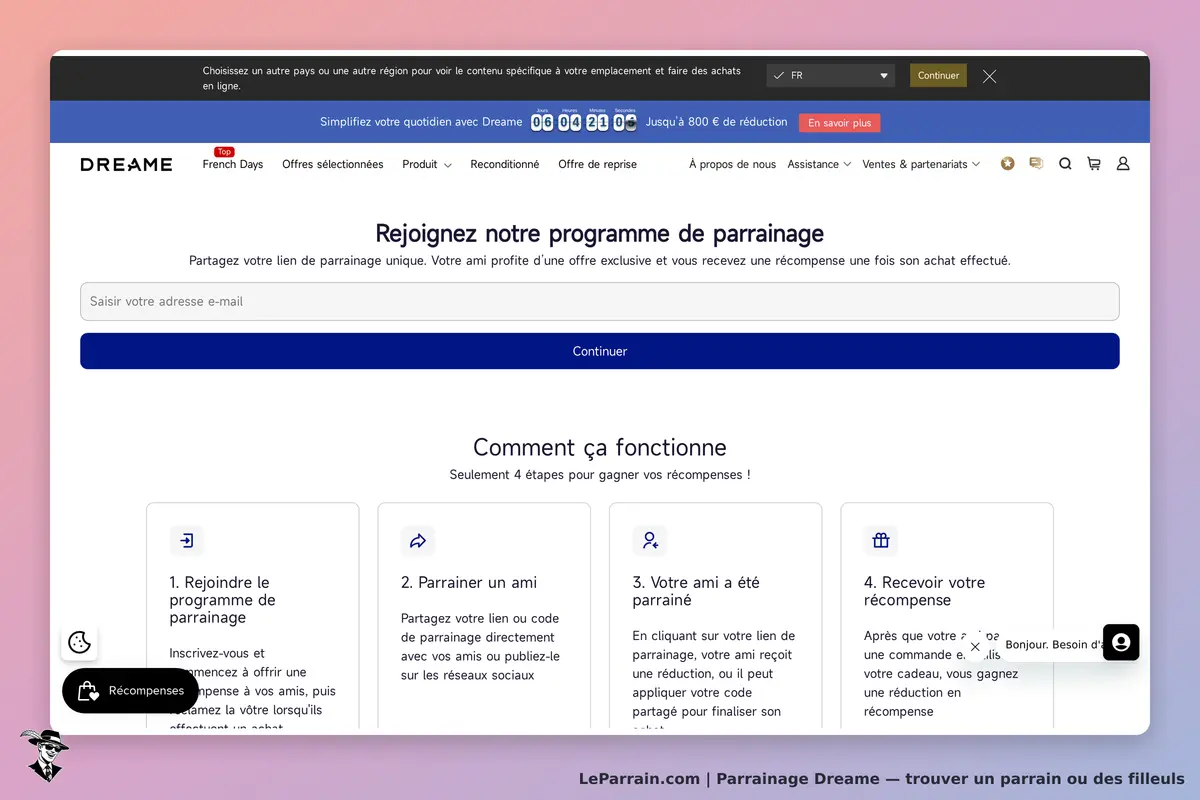This screenshot has width=1200, height=800.
Task: Open the user account icon
Action: 1123,164
